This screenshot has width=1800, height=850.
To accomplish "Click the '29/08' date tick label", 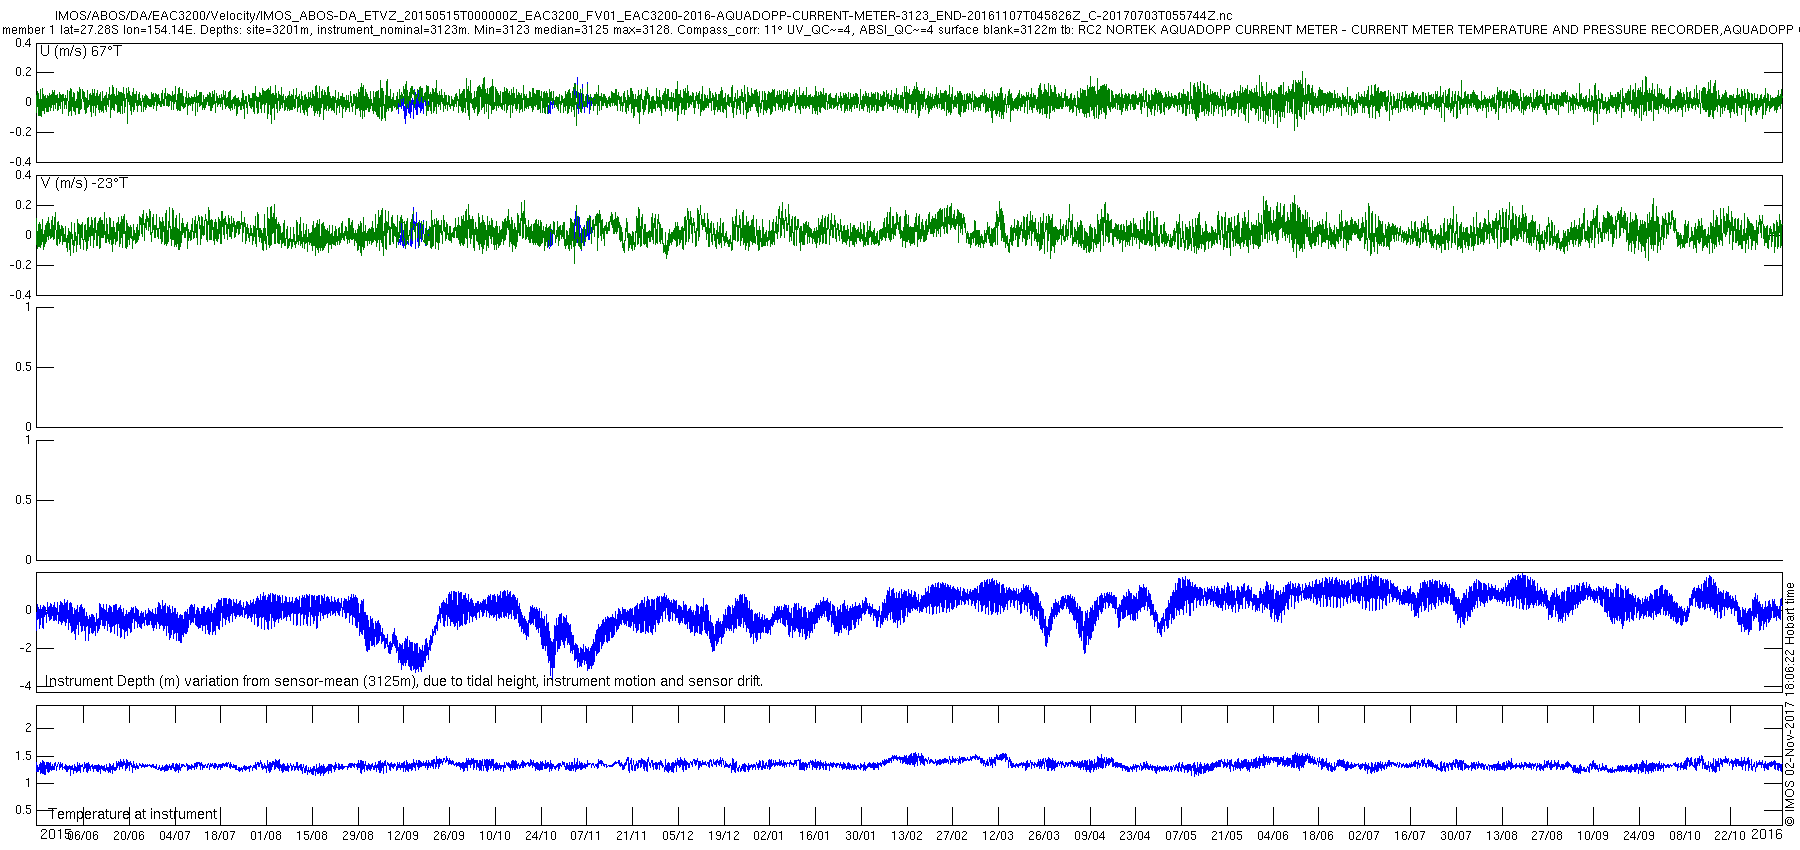I will tap(358, 836).
